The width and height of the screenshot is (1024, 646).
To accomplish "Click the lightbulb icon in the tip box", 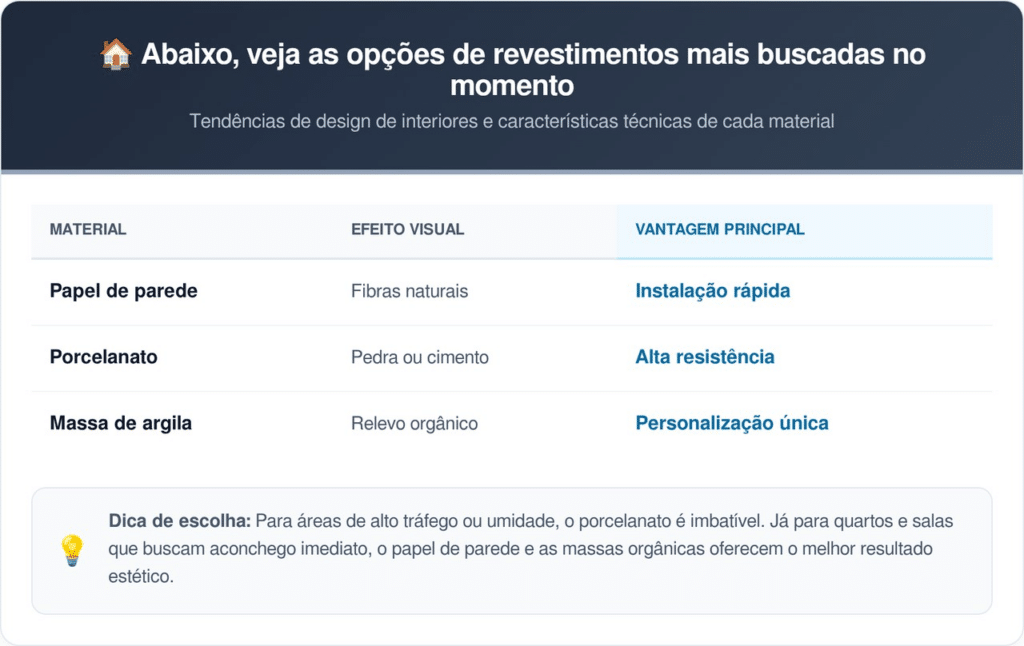I will [72, 550].
